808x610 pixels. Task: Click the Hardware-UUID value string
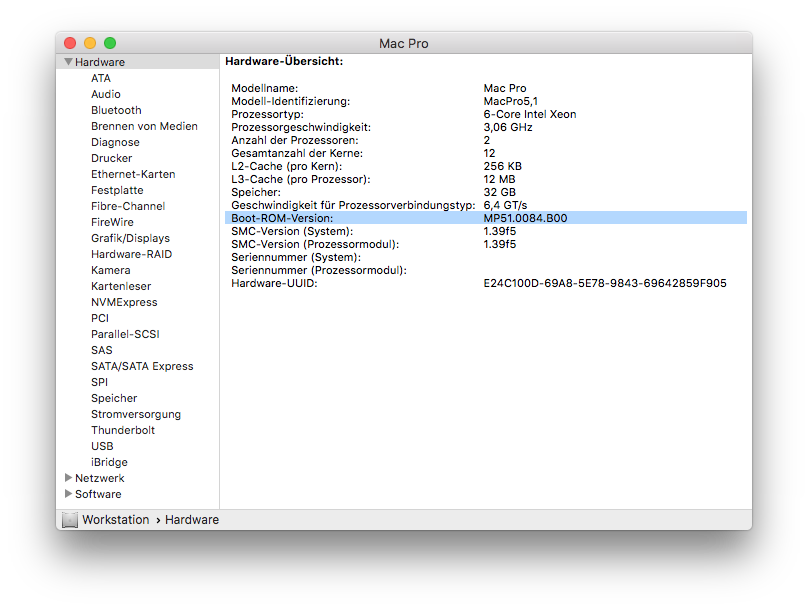(x=605, y=283)
